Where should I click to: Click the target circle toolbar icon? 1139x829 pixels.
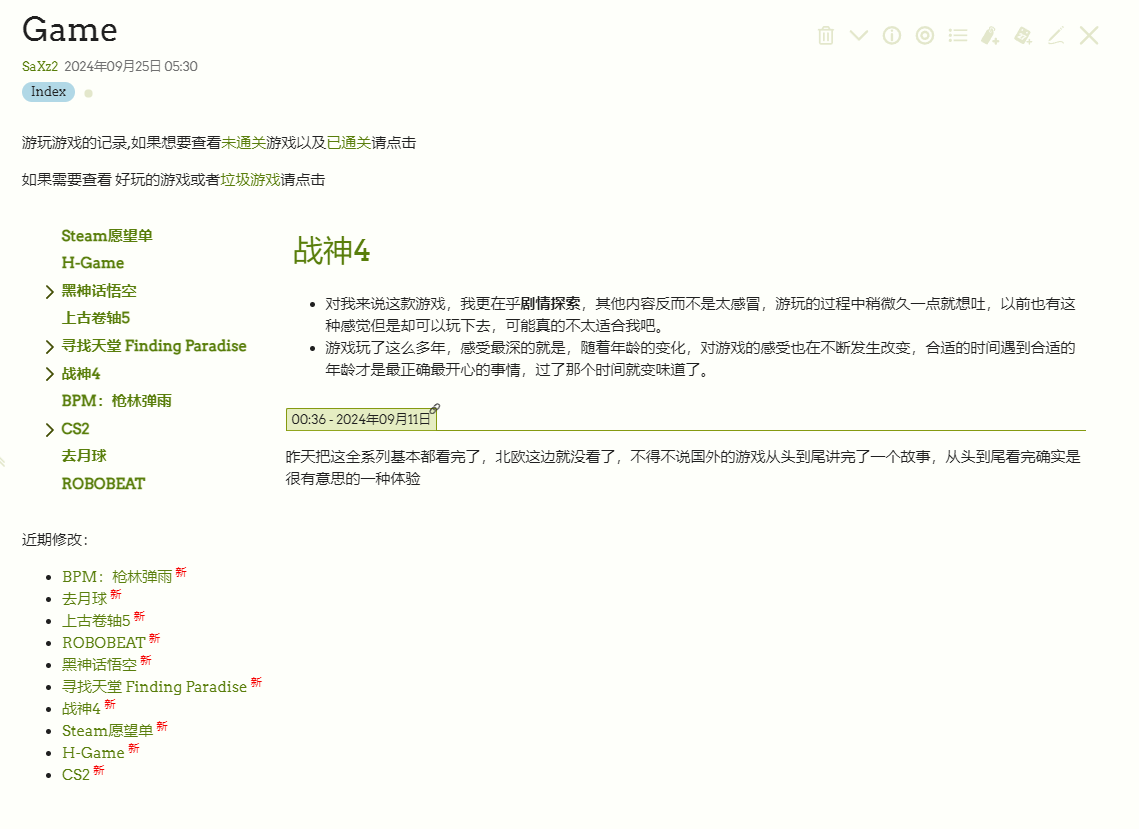[925, 35]
